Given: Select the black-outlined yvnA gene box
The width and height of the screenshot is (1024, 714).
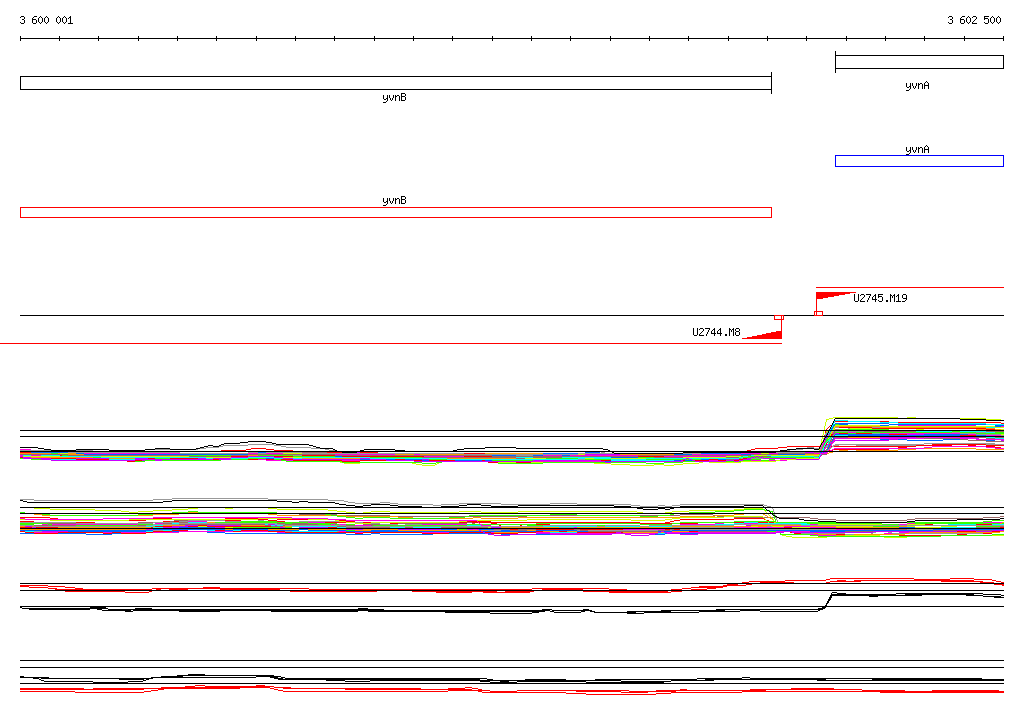Looking at the screenshot, I should pyautogui.click(x=918, y=62).
